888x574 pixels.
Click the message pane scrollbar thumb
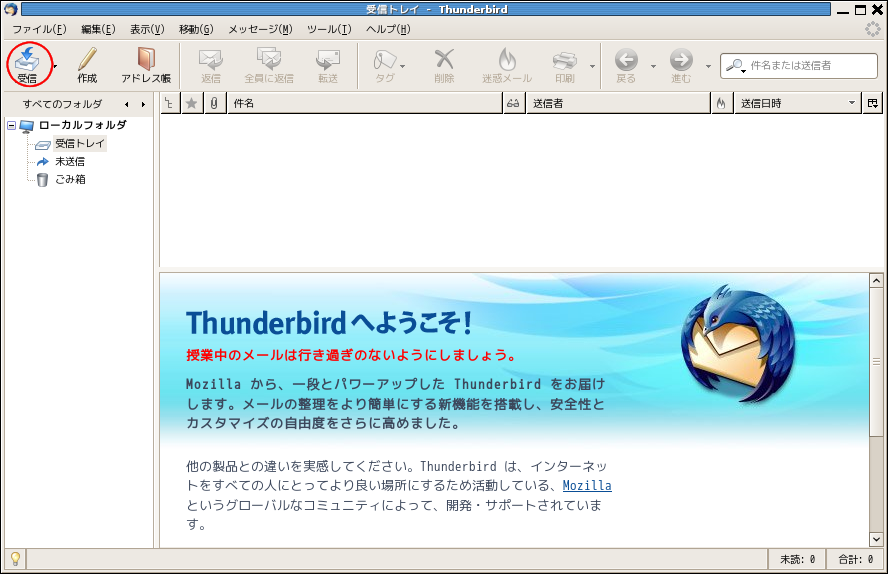click(876, 362)
